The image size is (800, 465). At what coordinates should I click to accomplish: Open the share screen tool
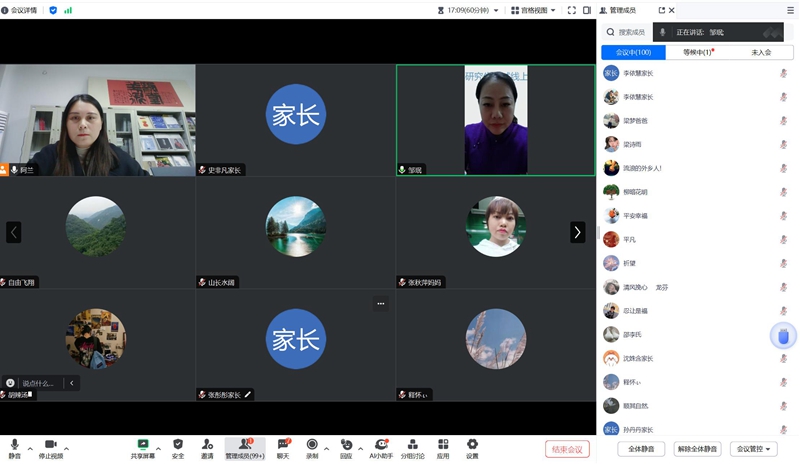143,444
